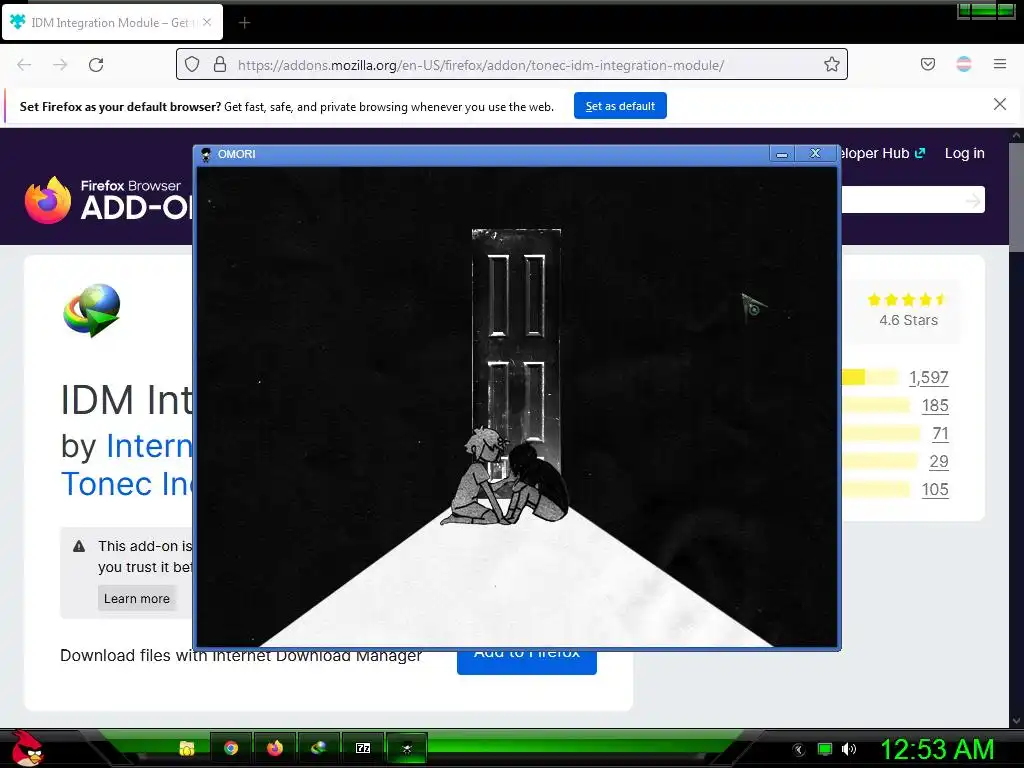This screenshot has width=1024, height=768.
Task: Click the OMORI title bar character icon
Action: pyautogui.click(x=206, y=154)
